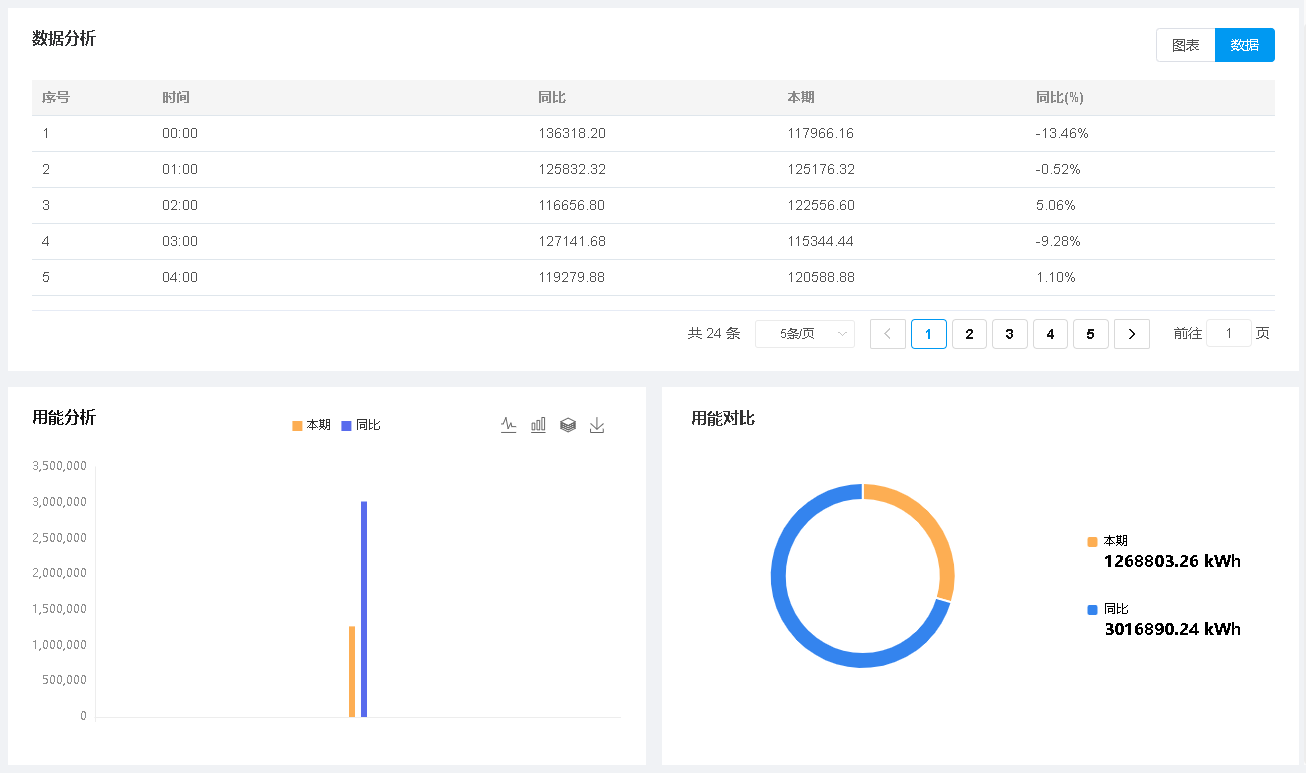Toggle 本期 series in bar chart legend
Image resolution: width=1306 pixels, height=773 pixels.
(311, 425)
